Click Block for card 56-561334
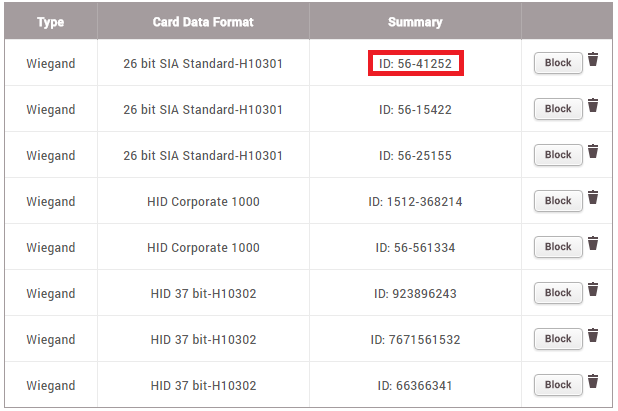 pyautogui.click(x=558, y=247)
